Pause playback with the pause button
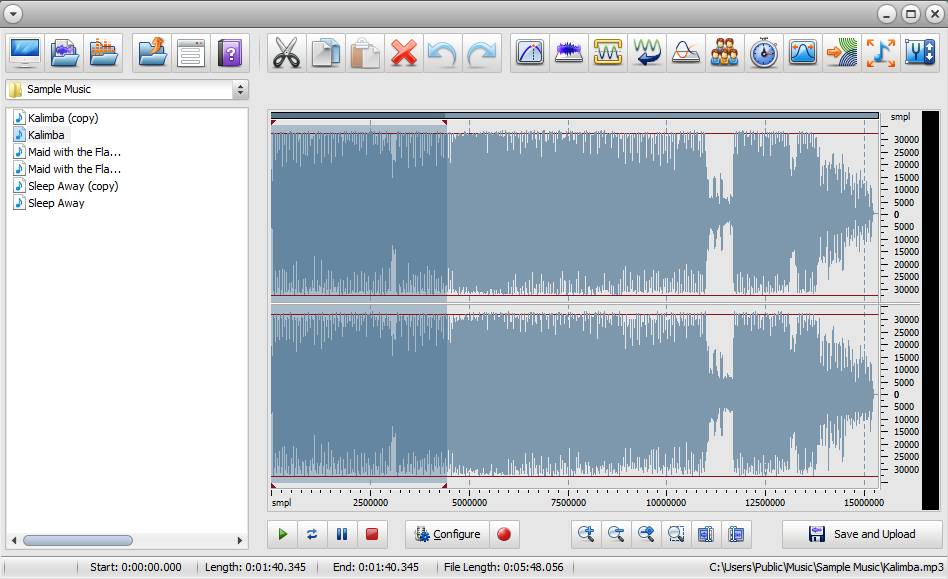Image resolution: width=948 pixels, height=579 pixels. 342,534
